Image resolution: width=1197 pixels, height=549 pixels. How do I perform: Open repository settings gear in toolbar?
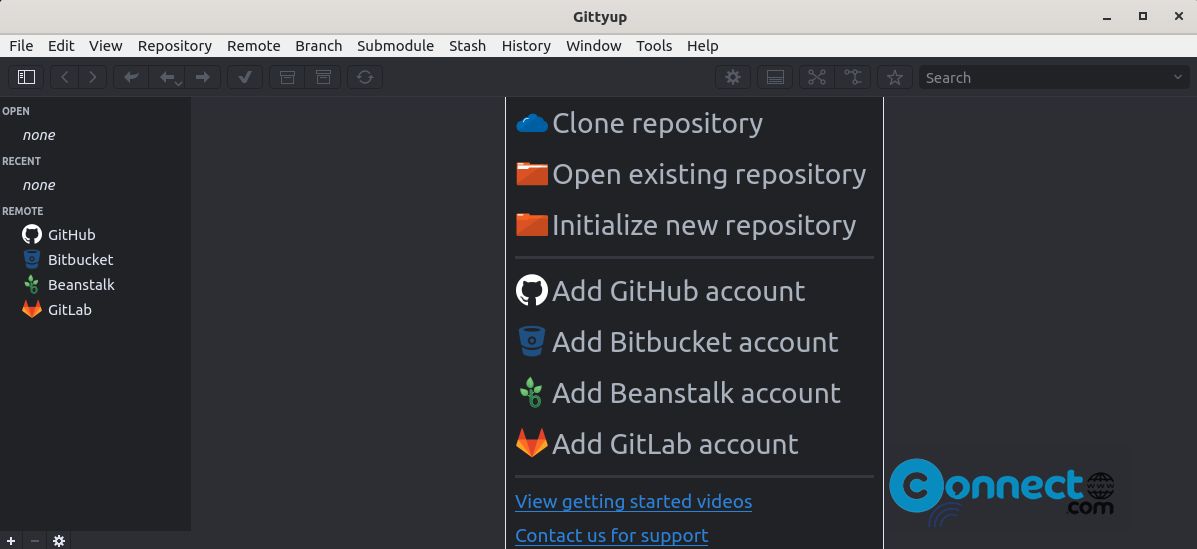pos(733,77)
